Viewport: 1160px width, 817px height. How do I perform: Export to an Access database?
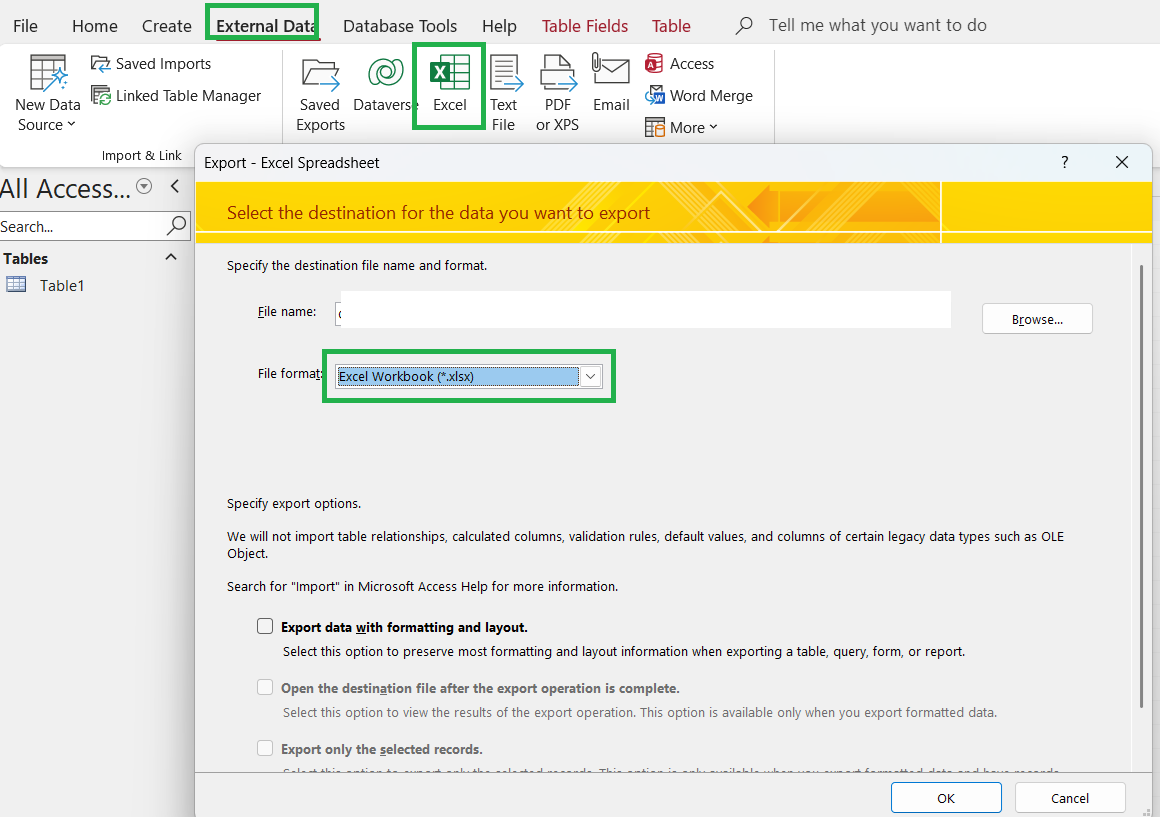pyautogui.click(x=679, y=64)
